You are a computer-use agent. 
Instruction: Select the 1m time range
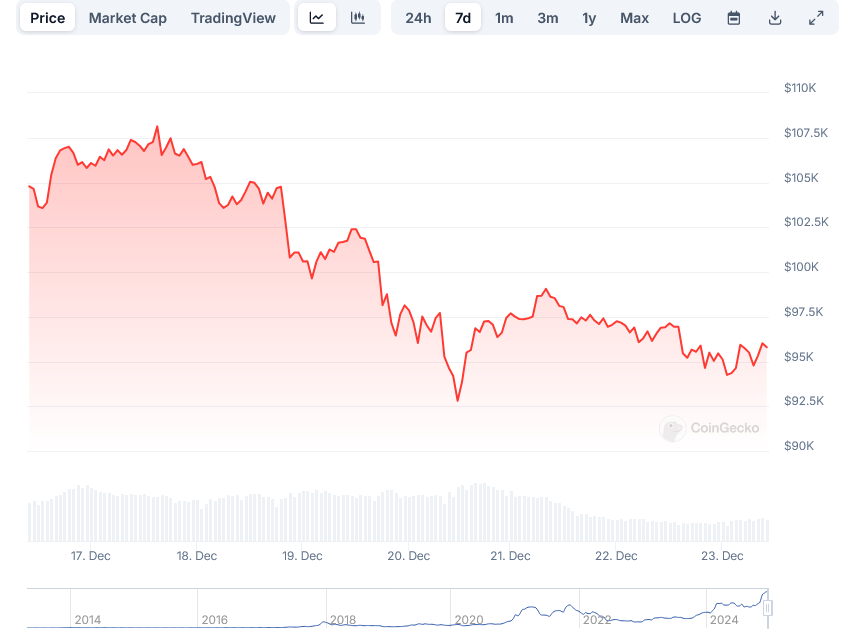click(x=504, y=18)
